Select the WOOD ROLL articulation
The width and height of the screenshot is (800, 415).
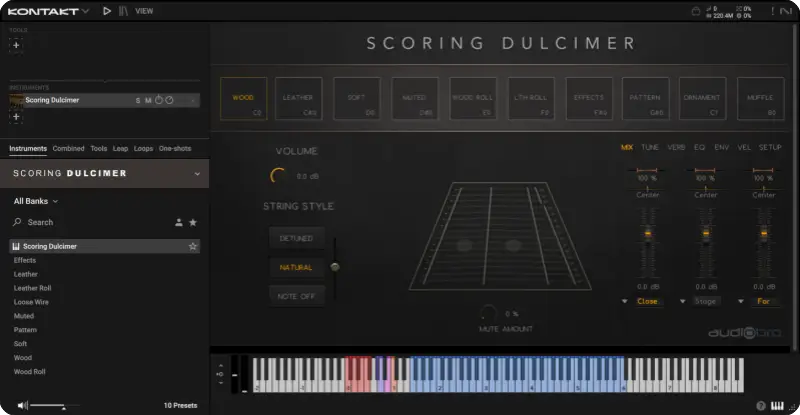(473, 99)
